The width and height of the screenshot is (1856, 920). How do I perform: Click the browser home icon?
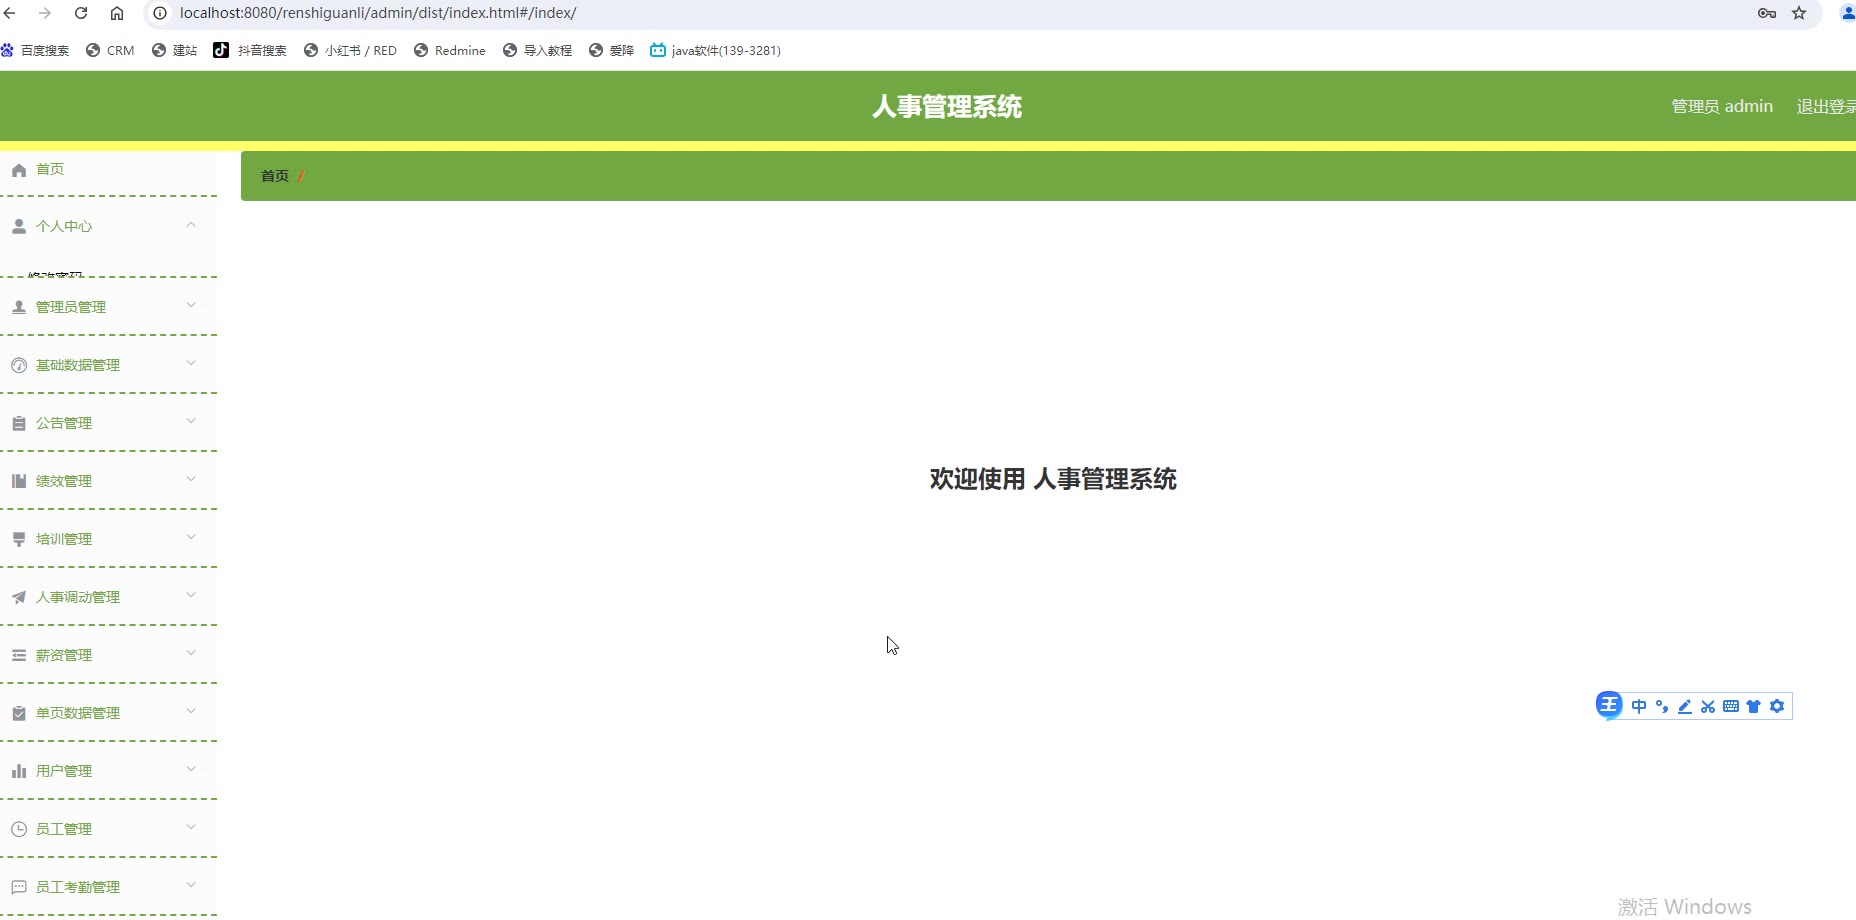[x=117, y=13]
